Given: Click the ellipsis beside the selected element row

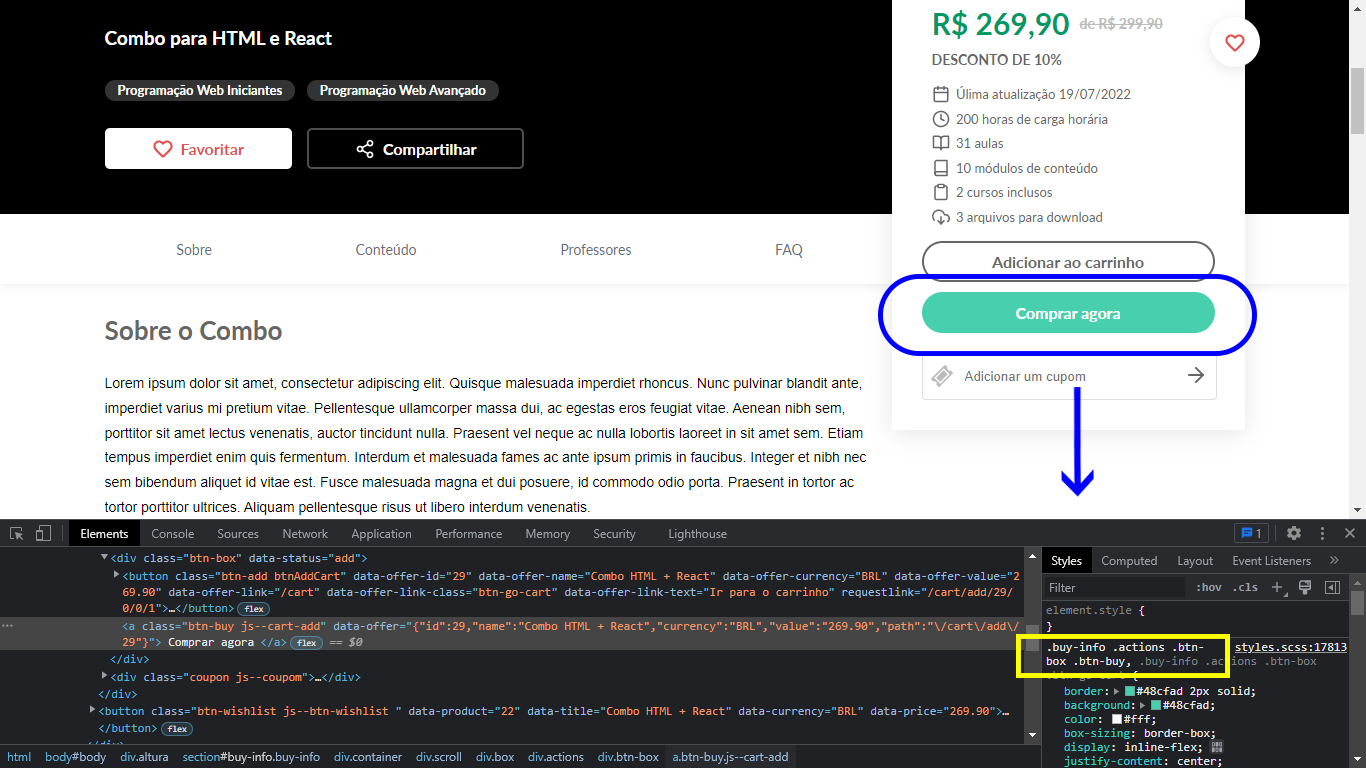Looking at the screenshot, I should 8,625.
